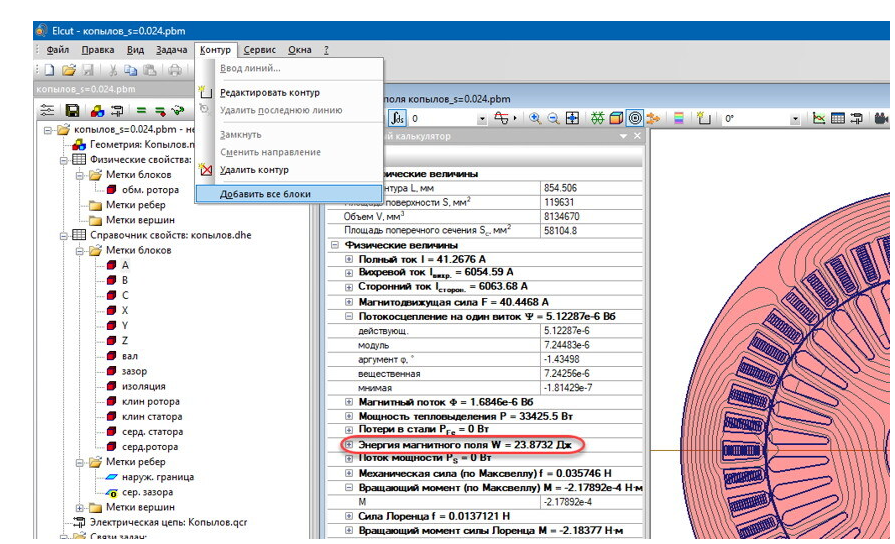Toggle the field lines concentric circles button
895x544 pixels.
(x=635, y=118)
